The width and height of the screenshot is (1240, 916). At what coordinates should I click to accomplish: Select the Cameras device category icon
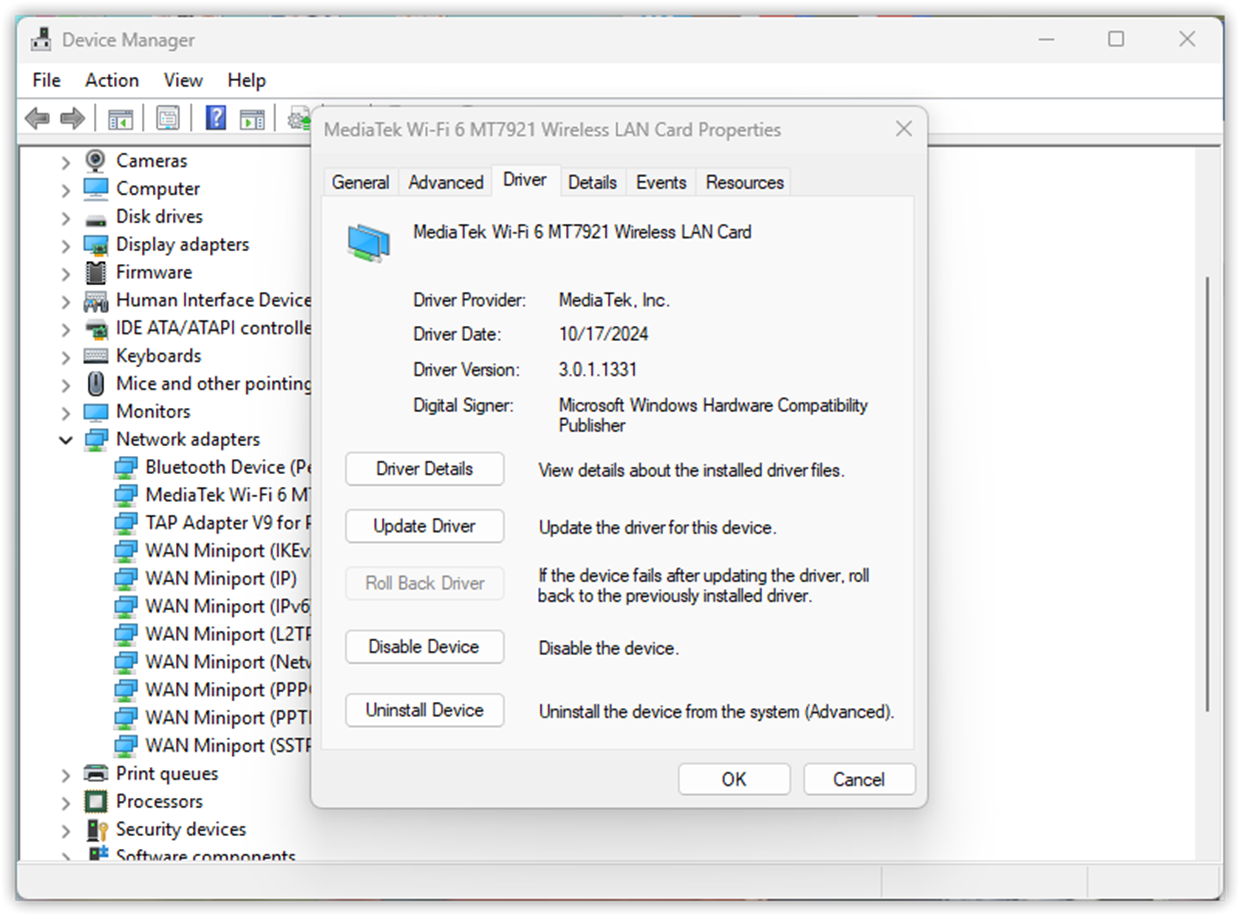coord(96,160)
